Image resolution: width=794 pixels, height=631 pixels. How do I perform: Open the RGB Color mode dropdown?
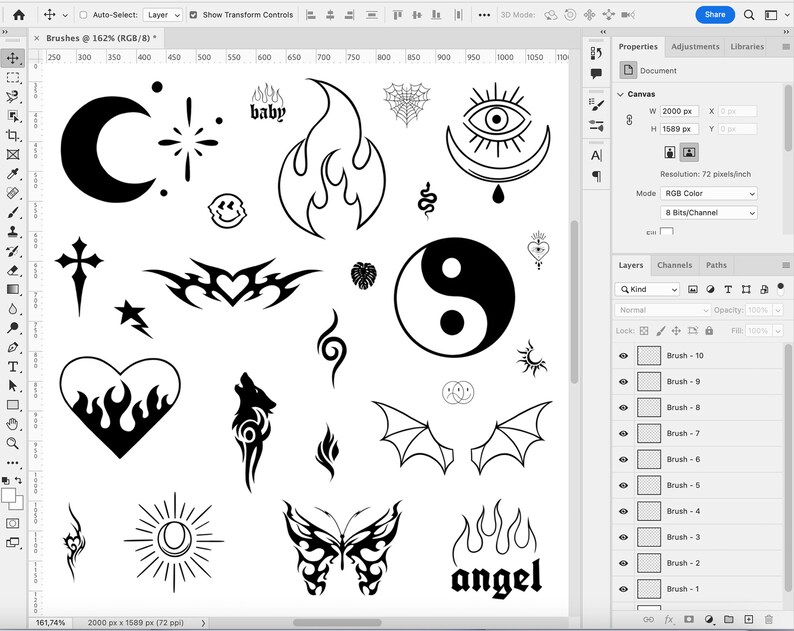pos(708,193)
